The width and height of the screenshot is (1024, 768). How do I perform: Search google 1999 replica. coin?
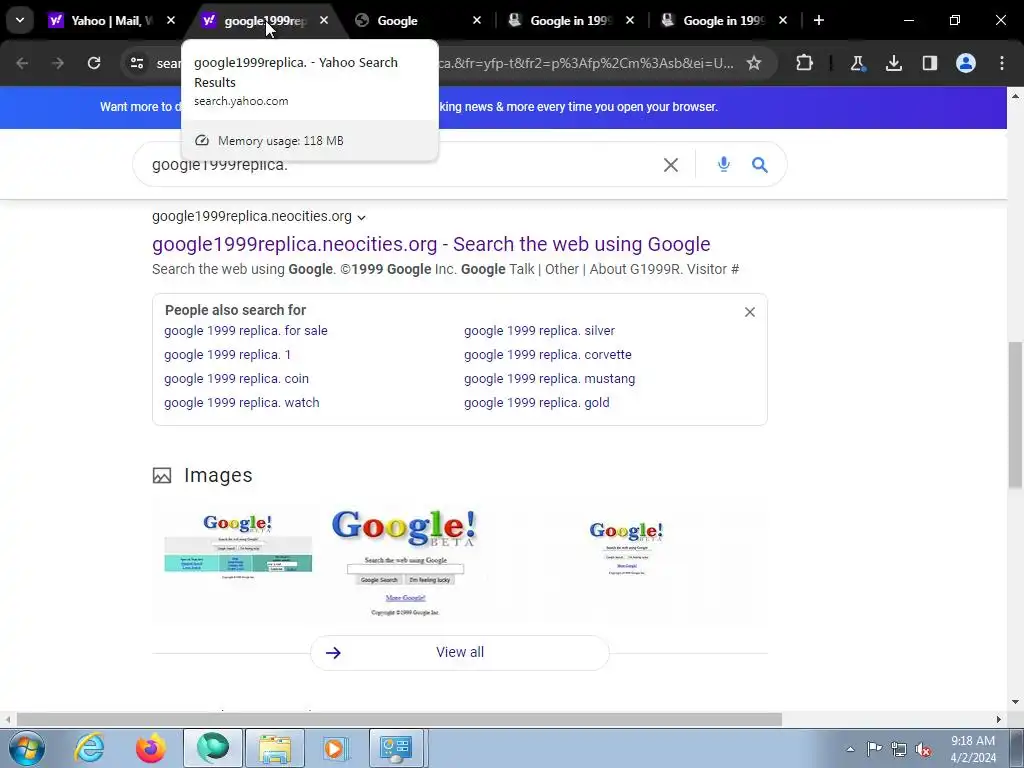[236, 379]
